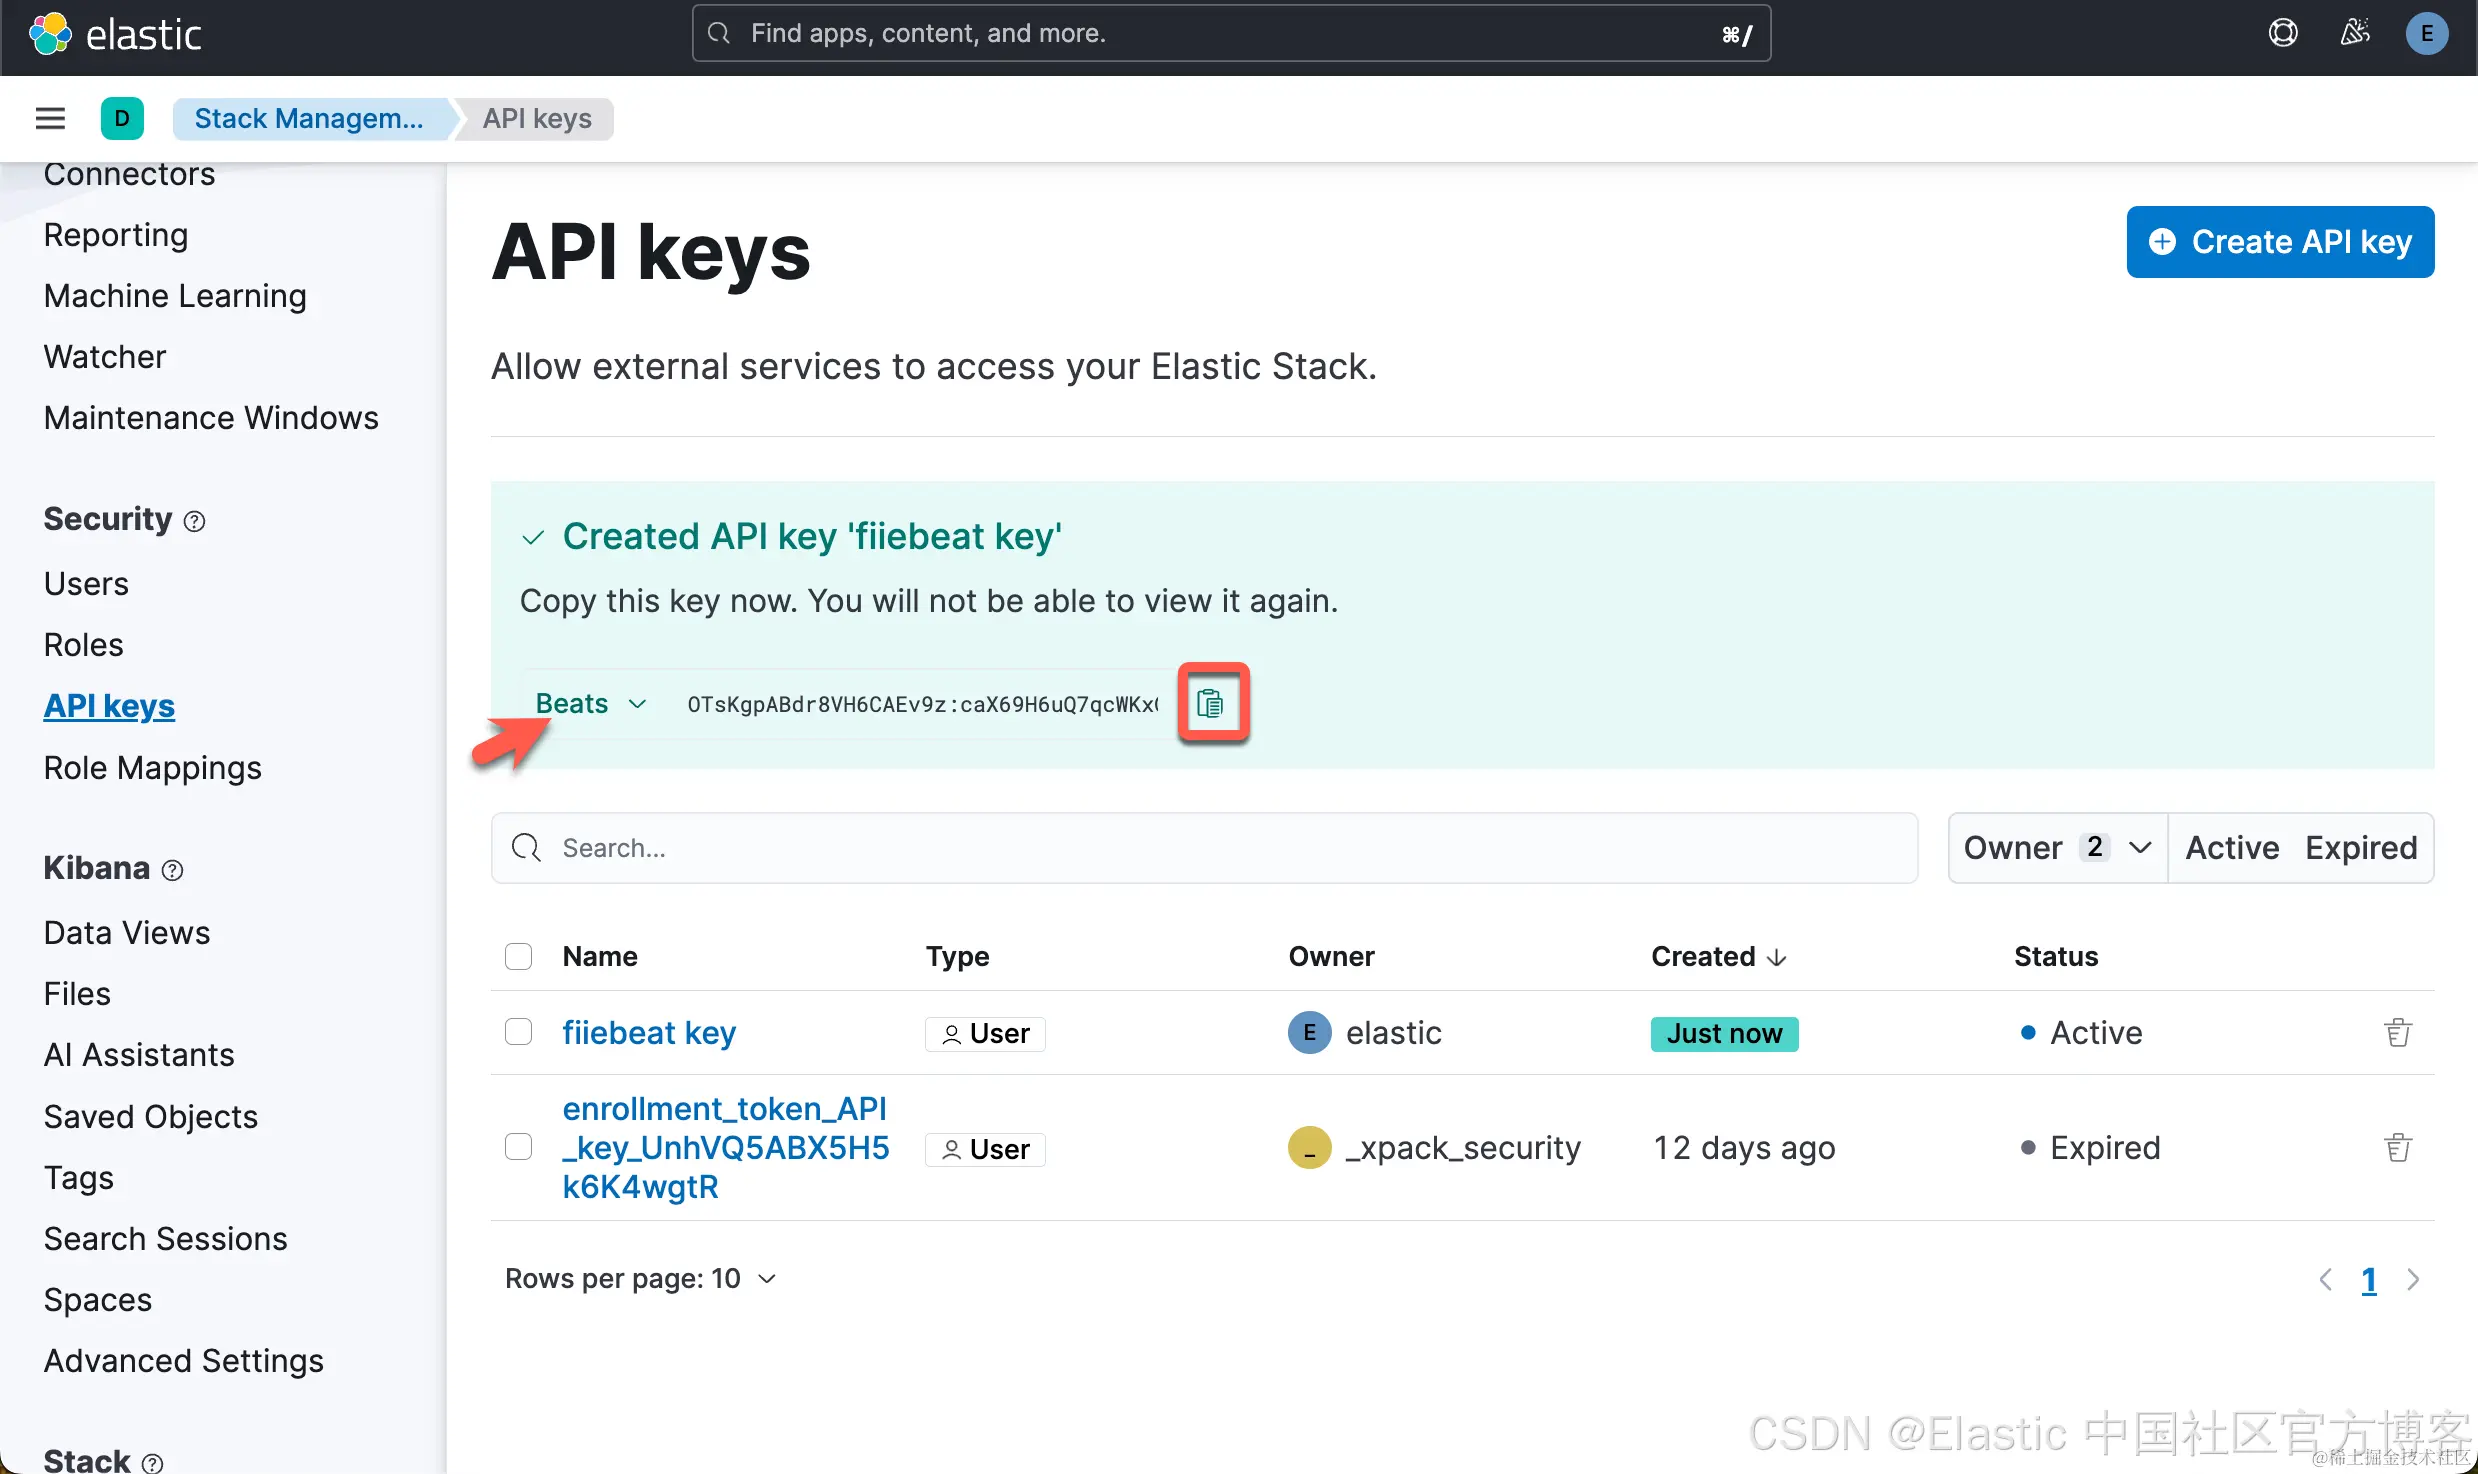Open the fiiebeat key link

pos(649,1032)
